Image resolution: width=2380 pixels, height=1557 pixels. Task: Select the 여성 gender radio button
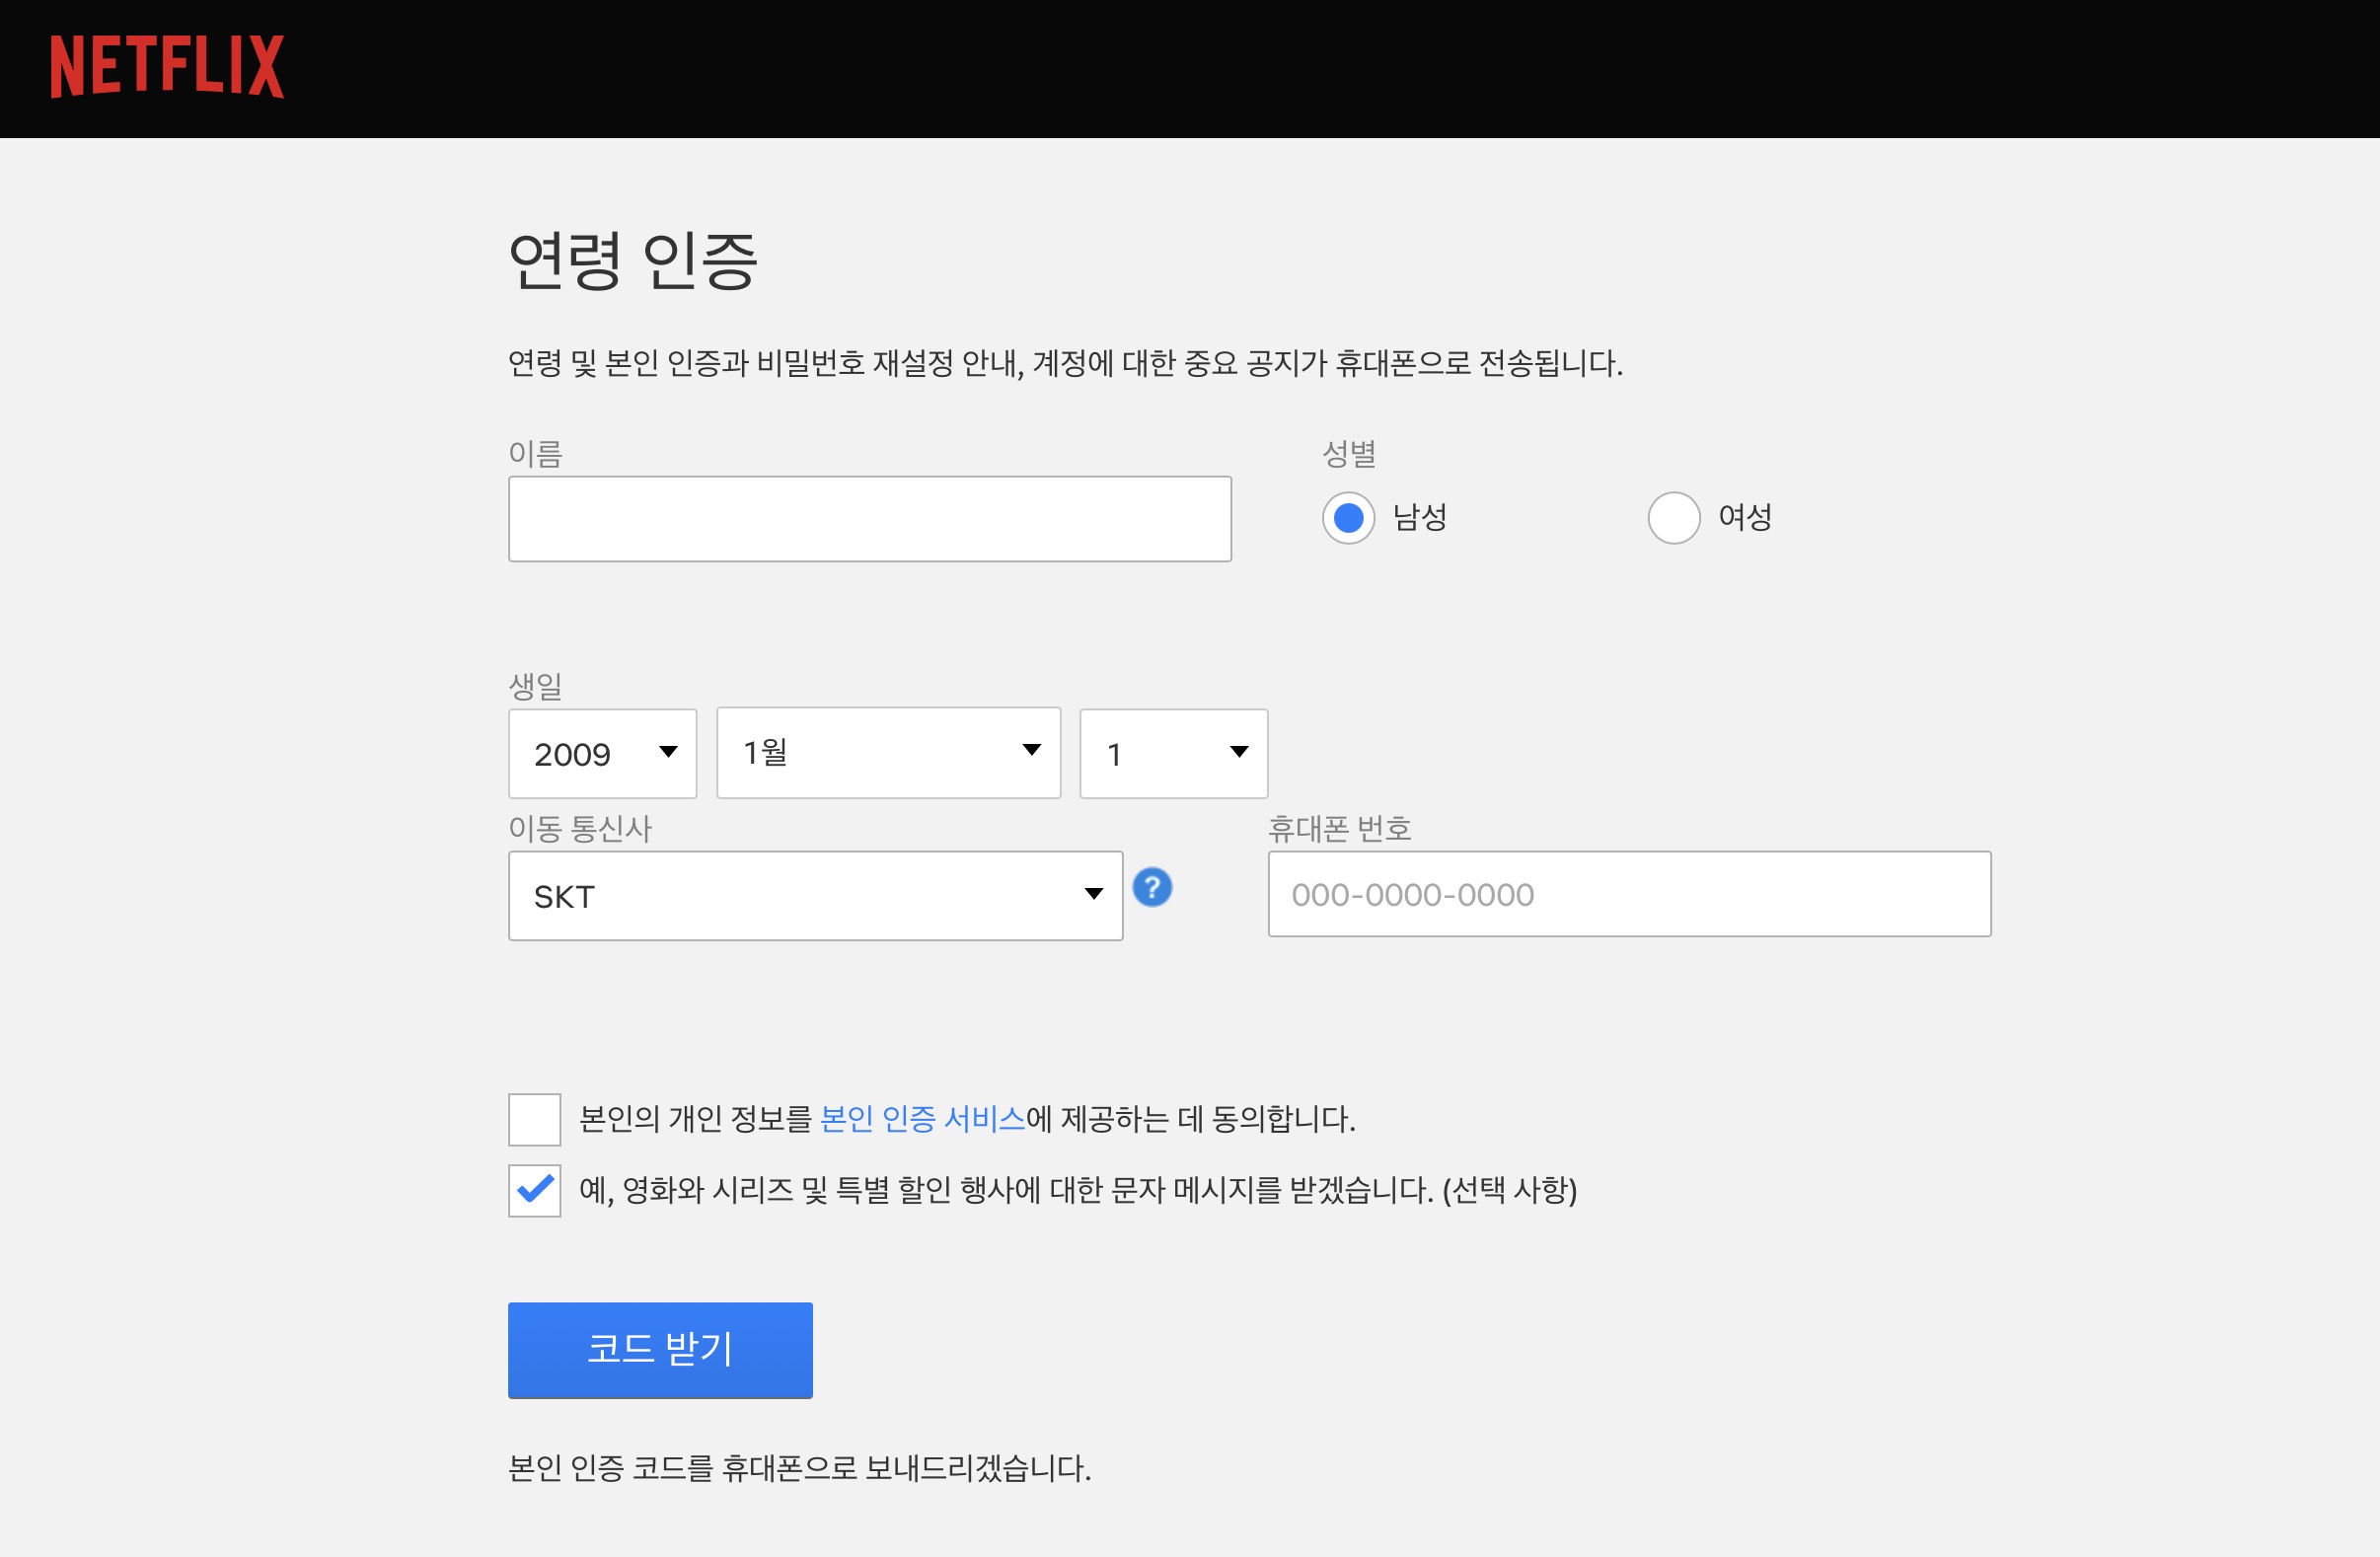coord(1673,518)
